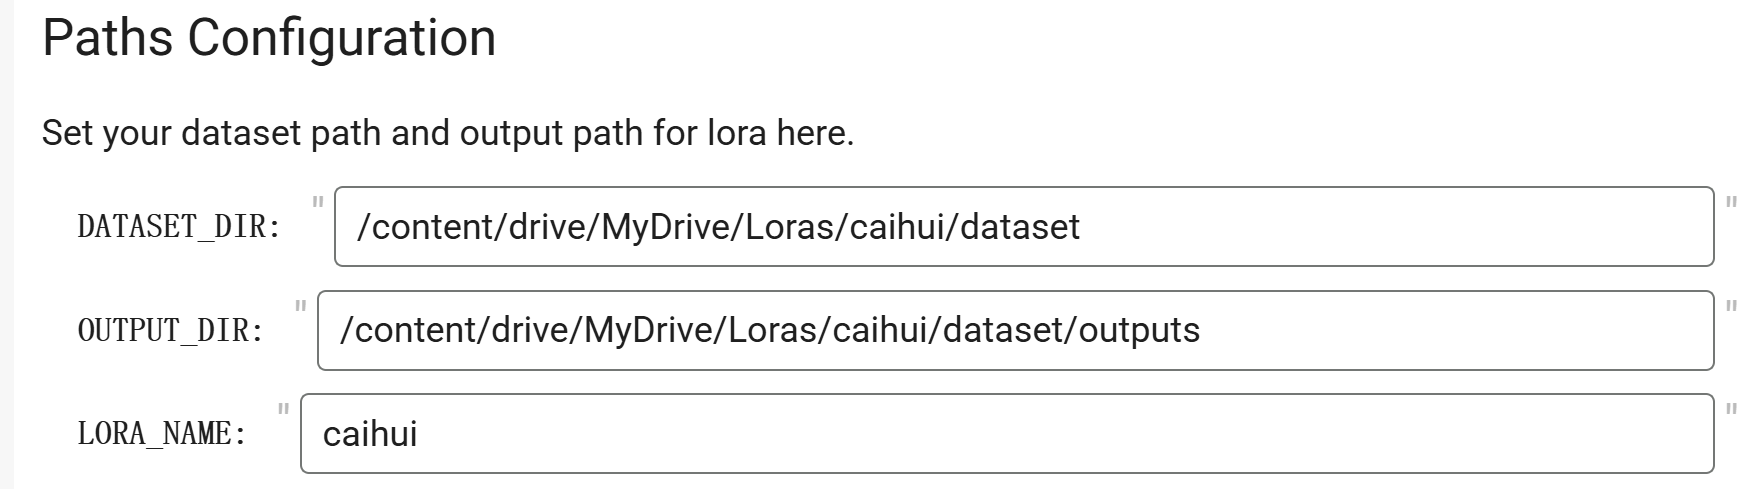Image resolution: width=1752 pixels, height=489 pixels.
Task: Place cursor on 'outputs' in OUTPUT_DIR path
Action: [x=1139, y=330]
